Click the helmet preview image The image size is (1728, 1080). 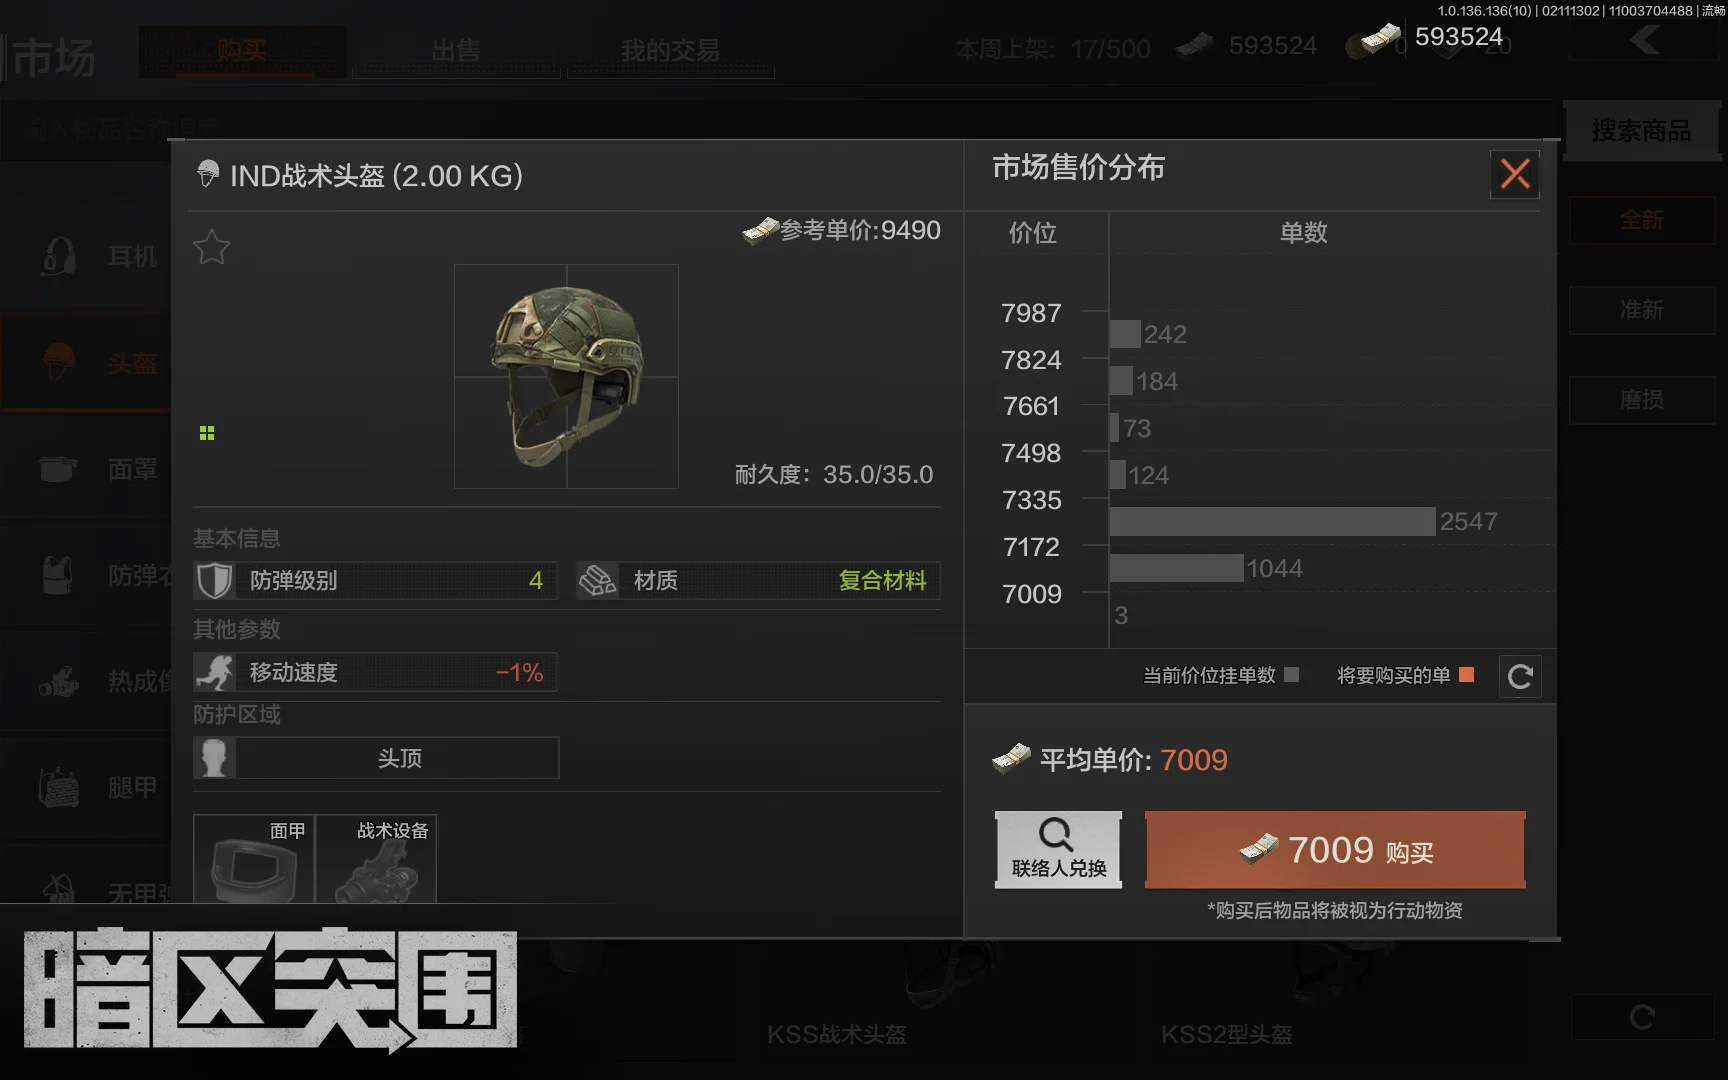[566, 376]
